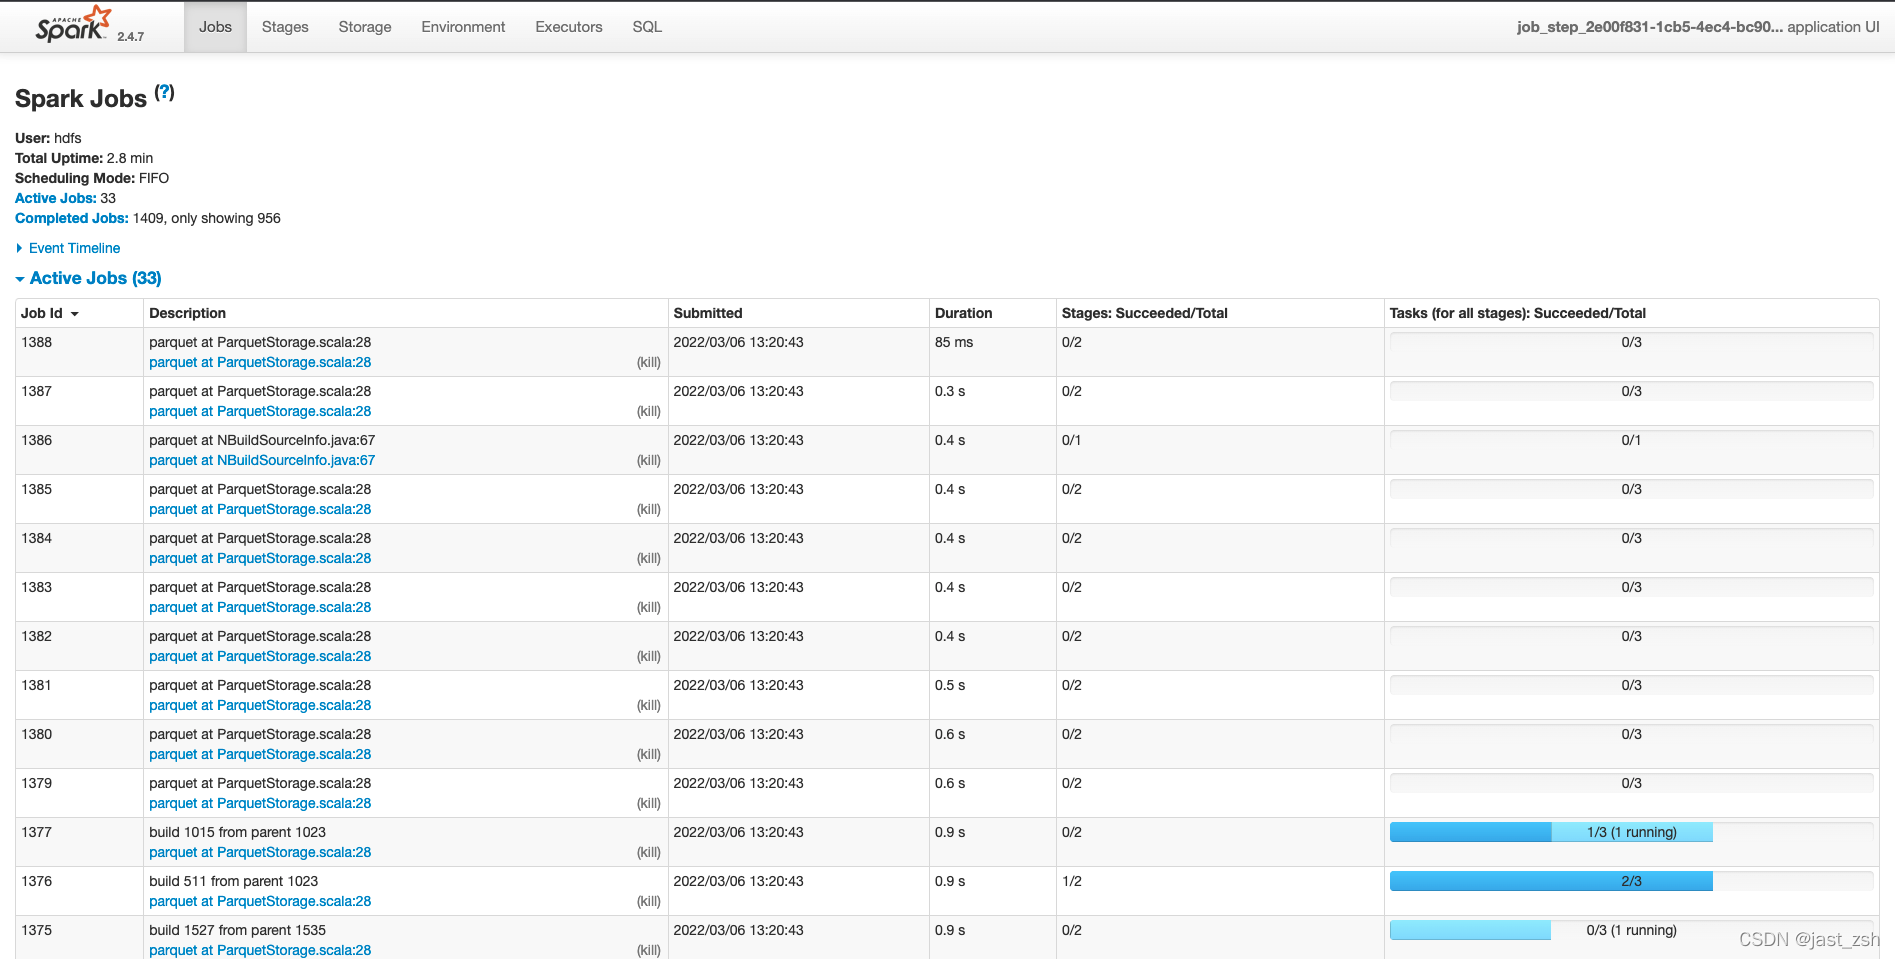This screenshot has width=1895, height=959.
Task: Open parquet link for job 1379
Action: pos(260,803)
